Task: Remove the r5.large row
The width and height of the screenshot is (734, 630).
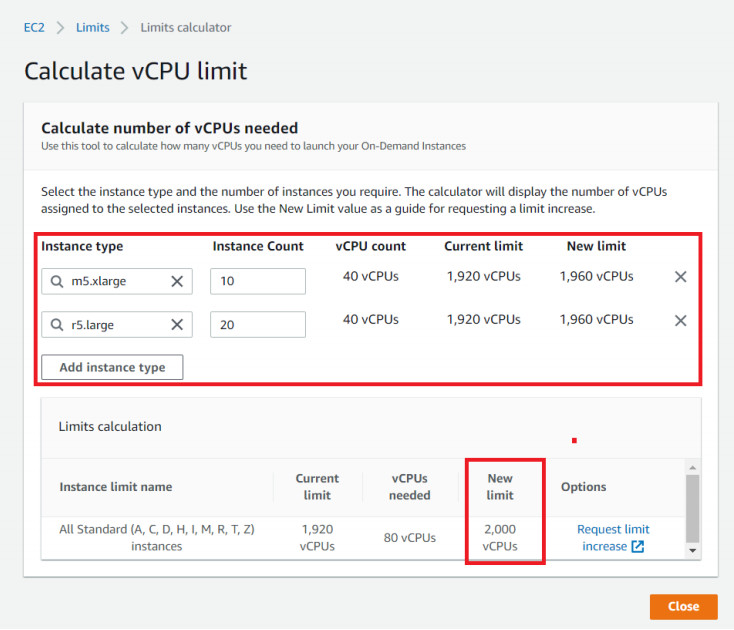Action: point(681,321)
